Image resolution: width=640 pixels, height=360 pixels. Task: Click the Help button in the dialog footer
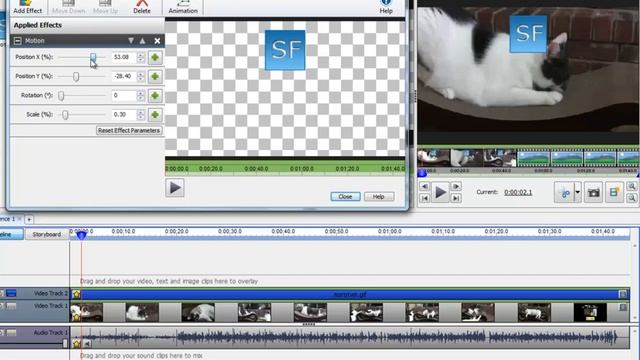coord(379,197)
